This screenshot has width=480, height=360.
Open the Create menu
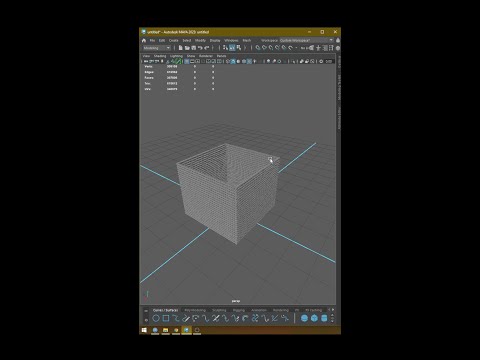(x=174, y=40)
